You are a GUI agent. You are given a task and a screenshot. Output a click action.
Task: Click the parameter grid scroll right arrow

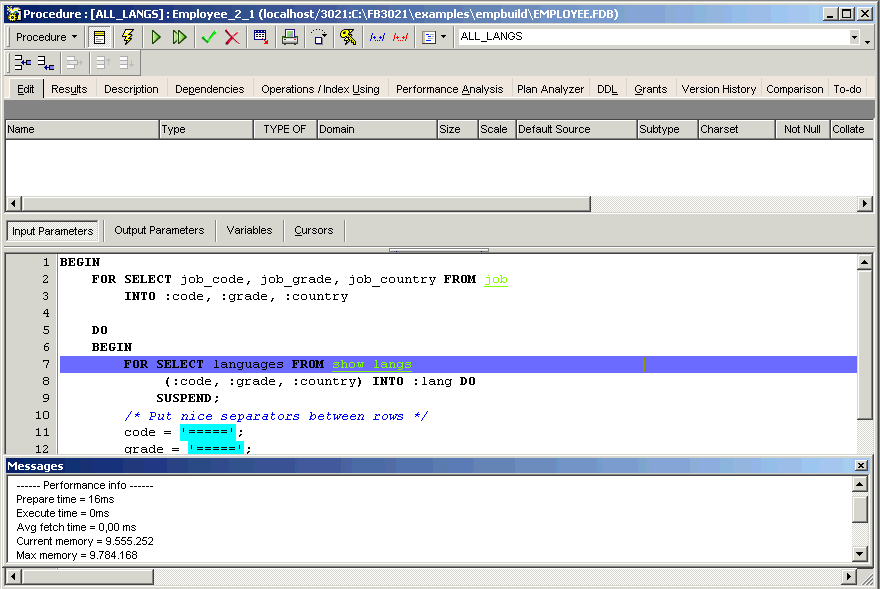(865, 203)
